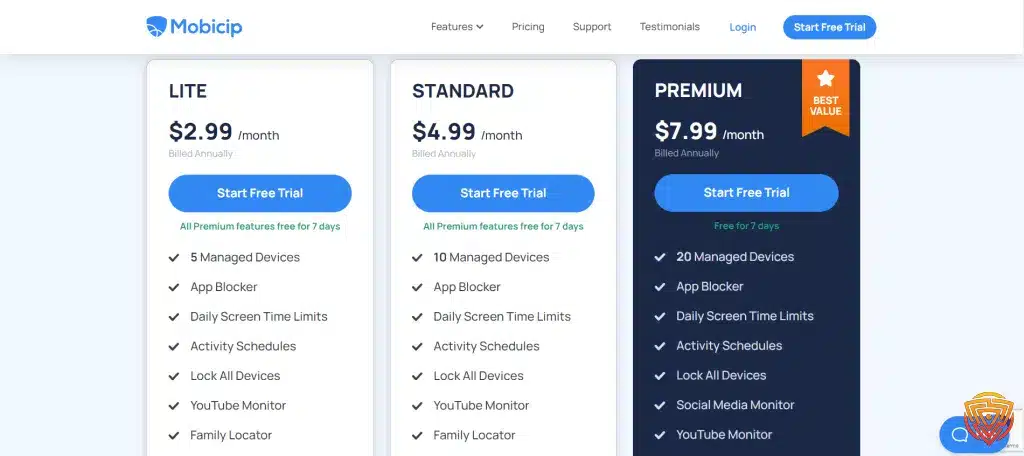Image resolution: width=1024 pixels, height=456 pixels.
Task: Click the Login link
Action: click(743, 27)
